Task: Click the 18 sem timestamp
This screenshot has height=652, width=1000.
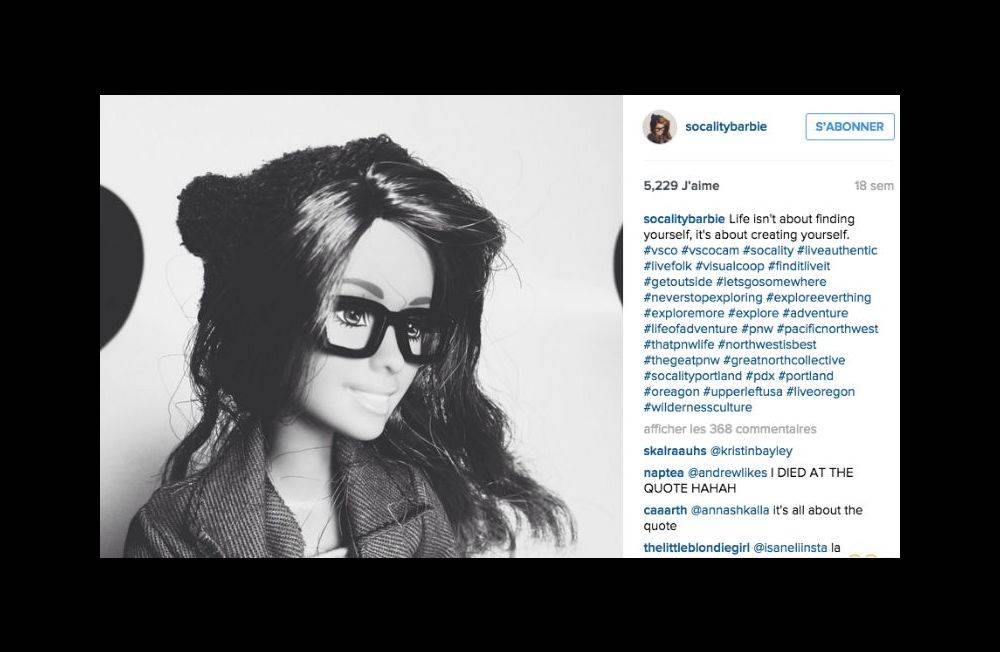Action: pos(874,186)
